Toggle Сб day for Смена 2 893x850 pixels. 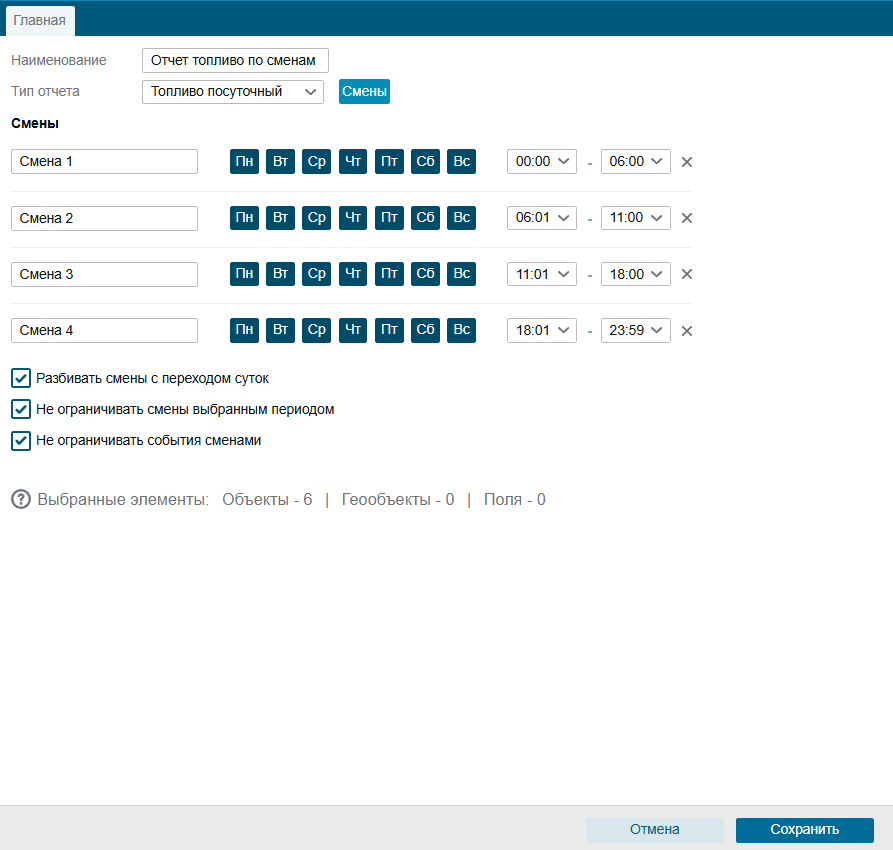tap(425, 218)
